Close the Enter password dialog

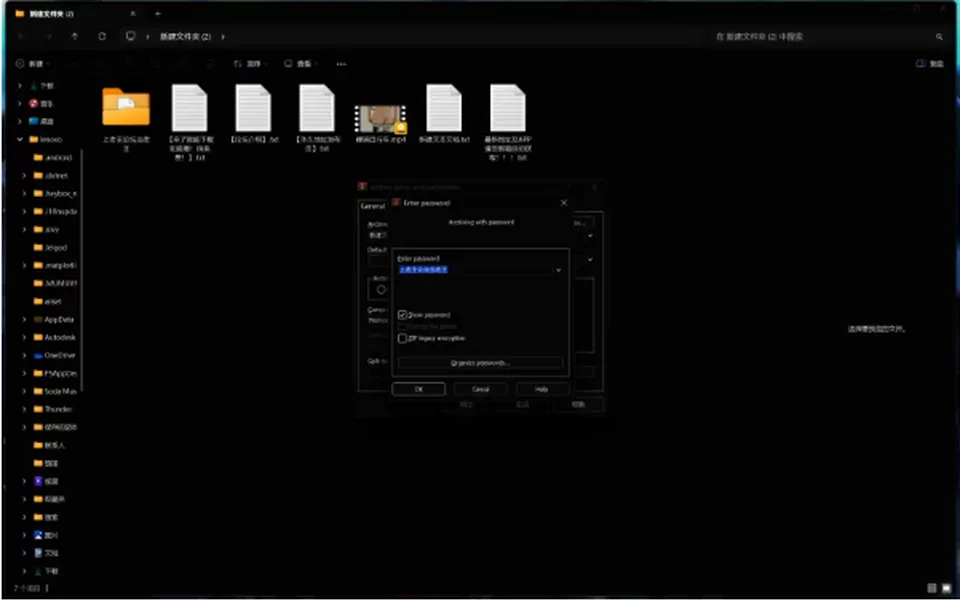(564, 203)
